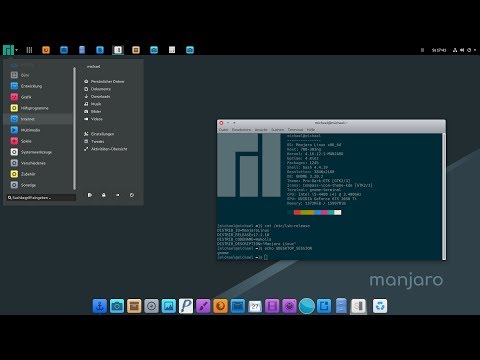Open the Downloads shortcut
Screen dimensions: 480x360
(97, 97)
